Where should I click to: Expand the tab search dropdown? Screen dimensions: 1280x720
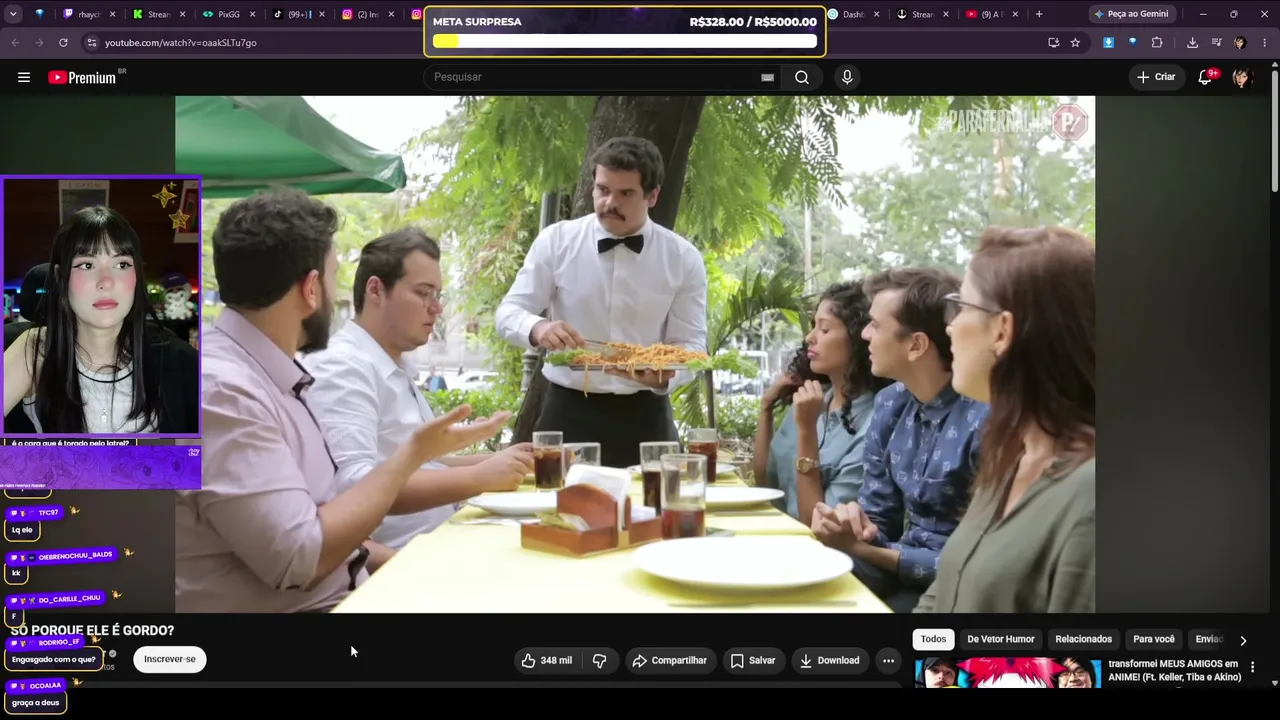pos(13,14)
